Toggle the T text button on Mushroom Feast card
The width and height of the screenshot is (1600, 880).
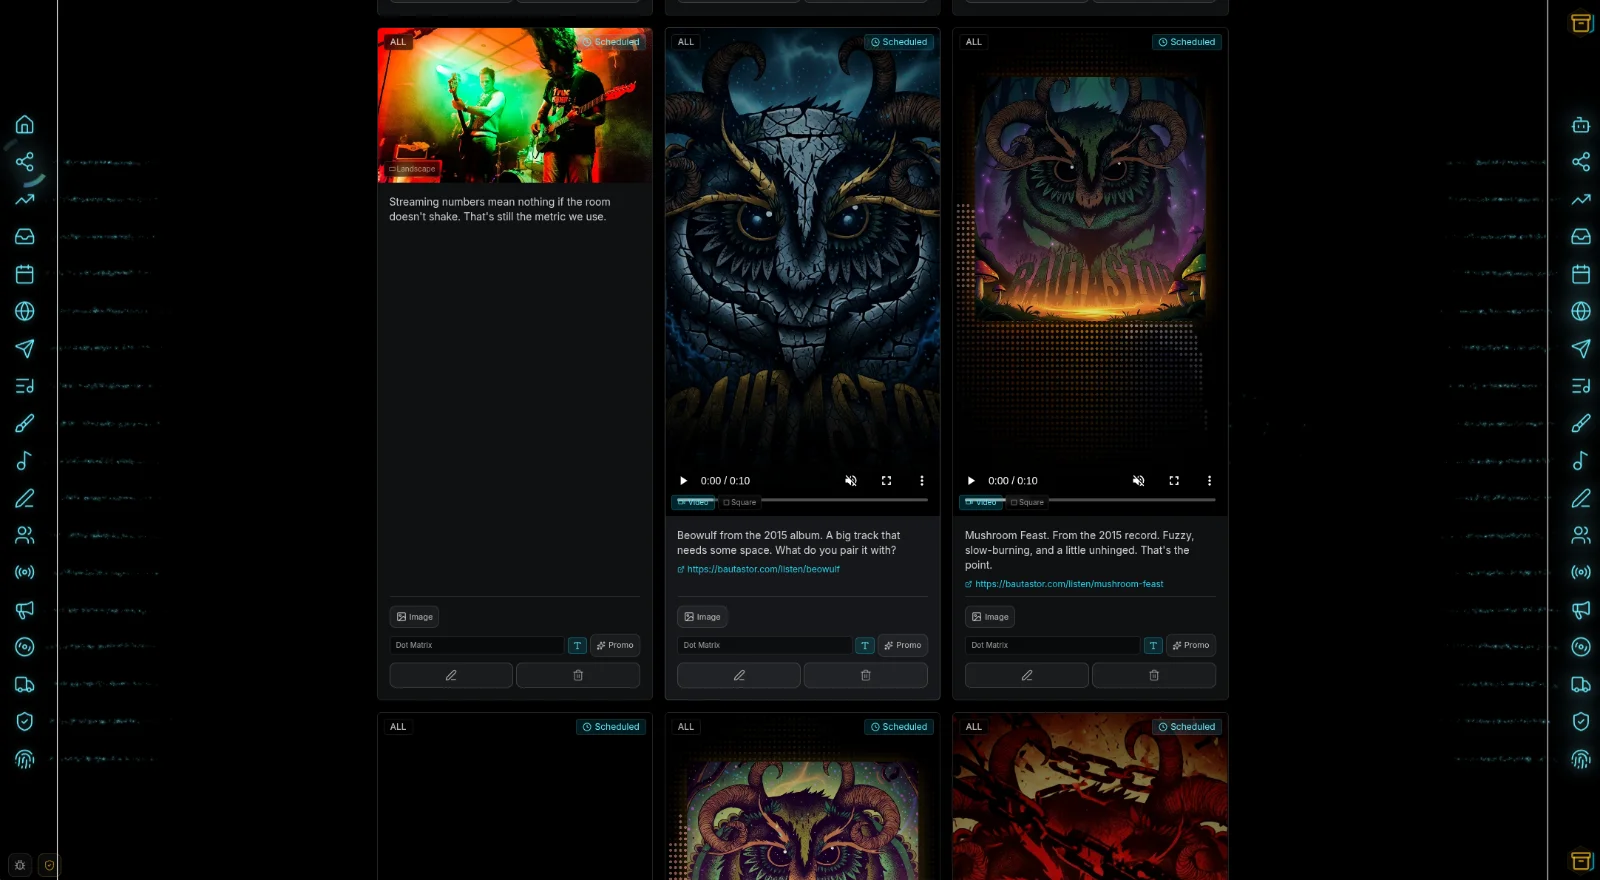pos(1153,646)
